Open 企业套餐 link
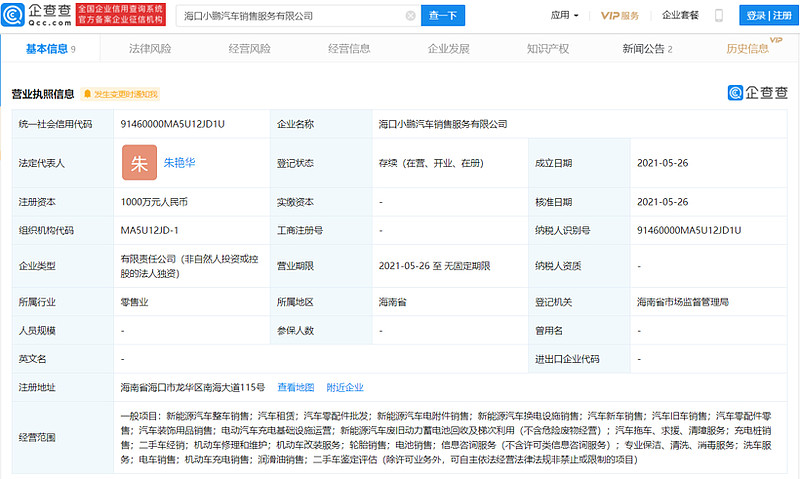Image resolution: width=800 pixels, height=479 pixels. pos(680,15)
